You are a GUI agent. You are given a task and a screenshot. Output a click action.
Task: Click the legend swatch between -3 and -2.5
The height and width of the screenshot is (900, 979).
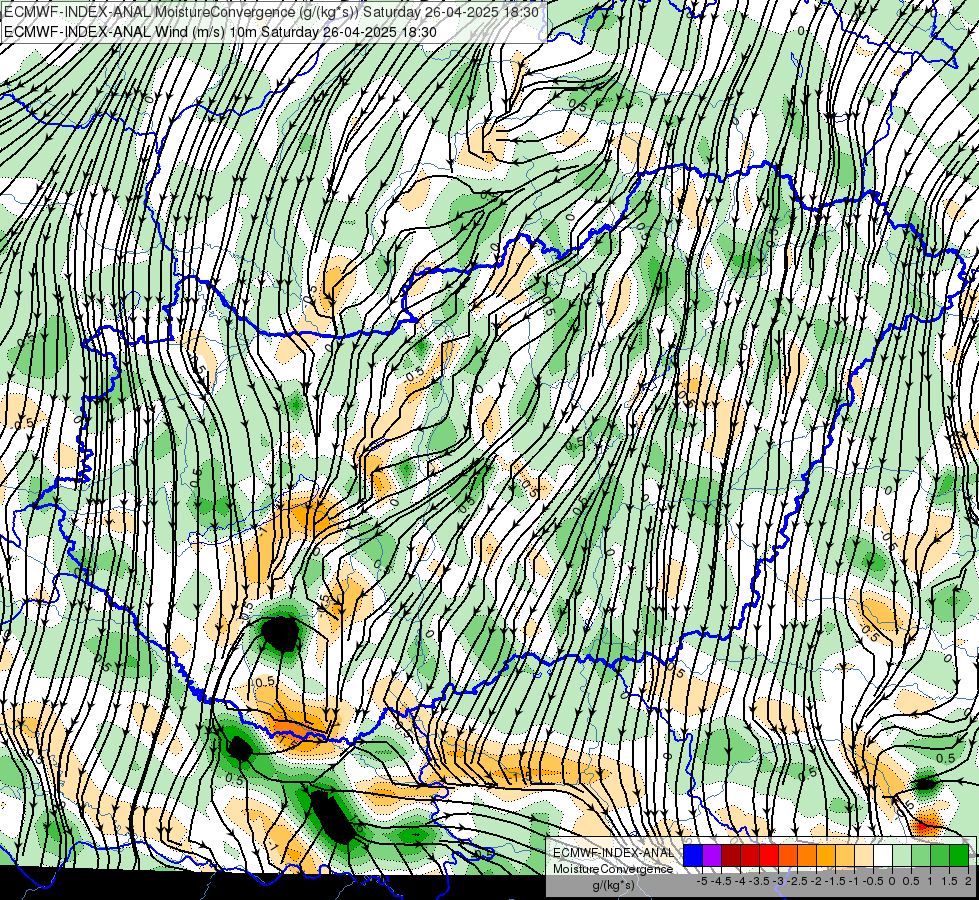pyautogui.click(x=788, y=855)
